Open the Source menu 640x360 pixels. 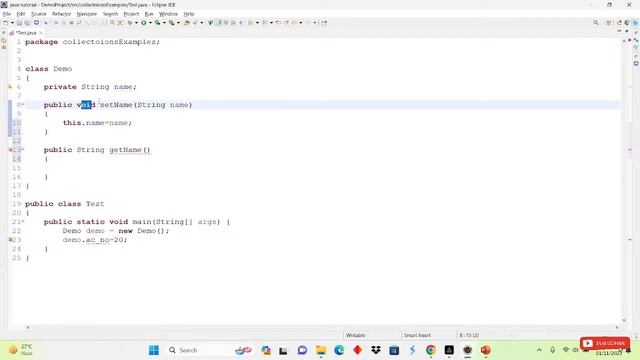click(39, 14)
